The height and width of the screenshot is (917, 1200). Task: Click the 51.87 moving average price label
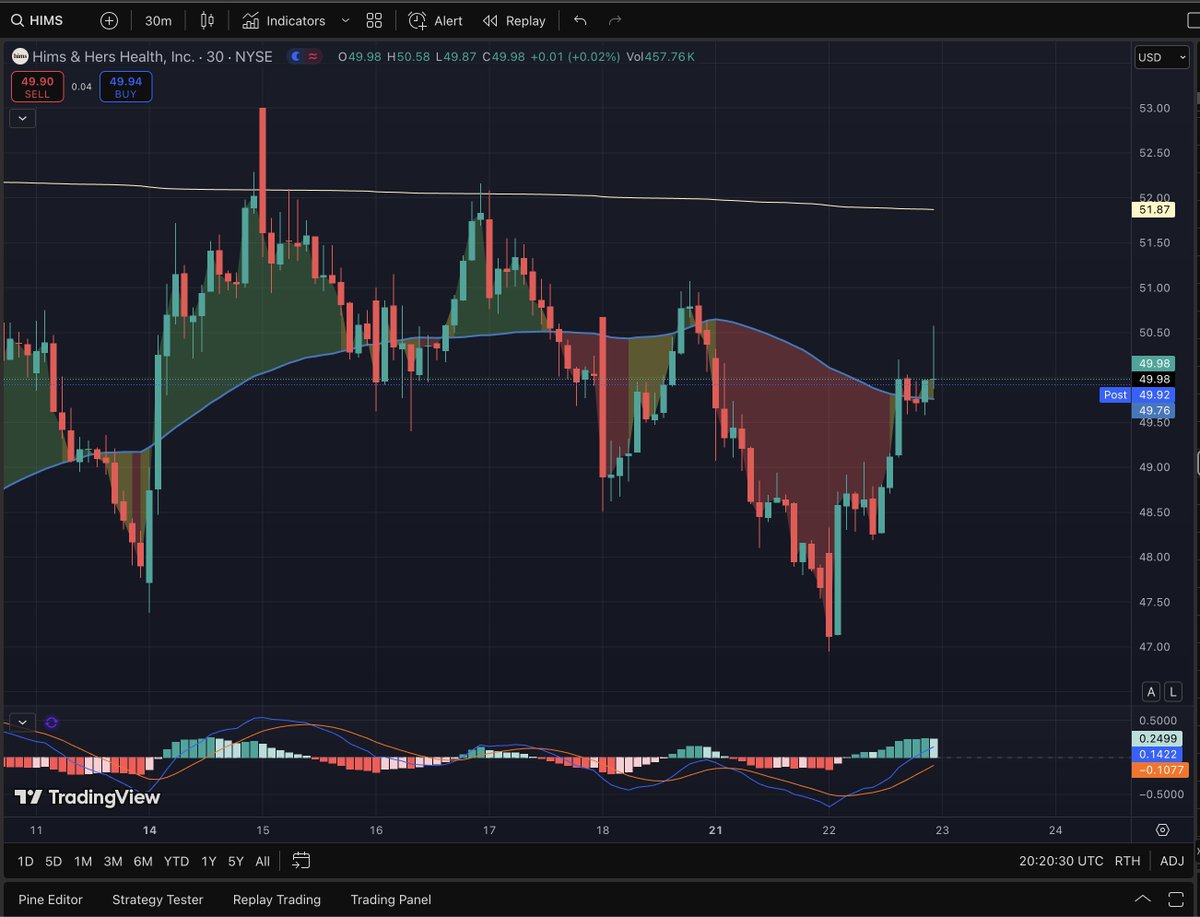point(1154,210)
